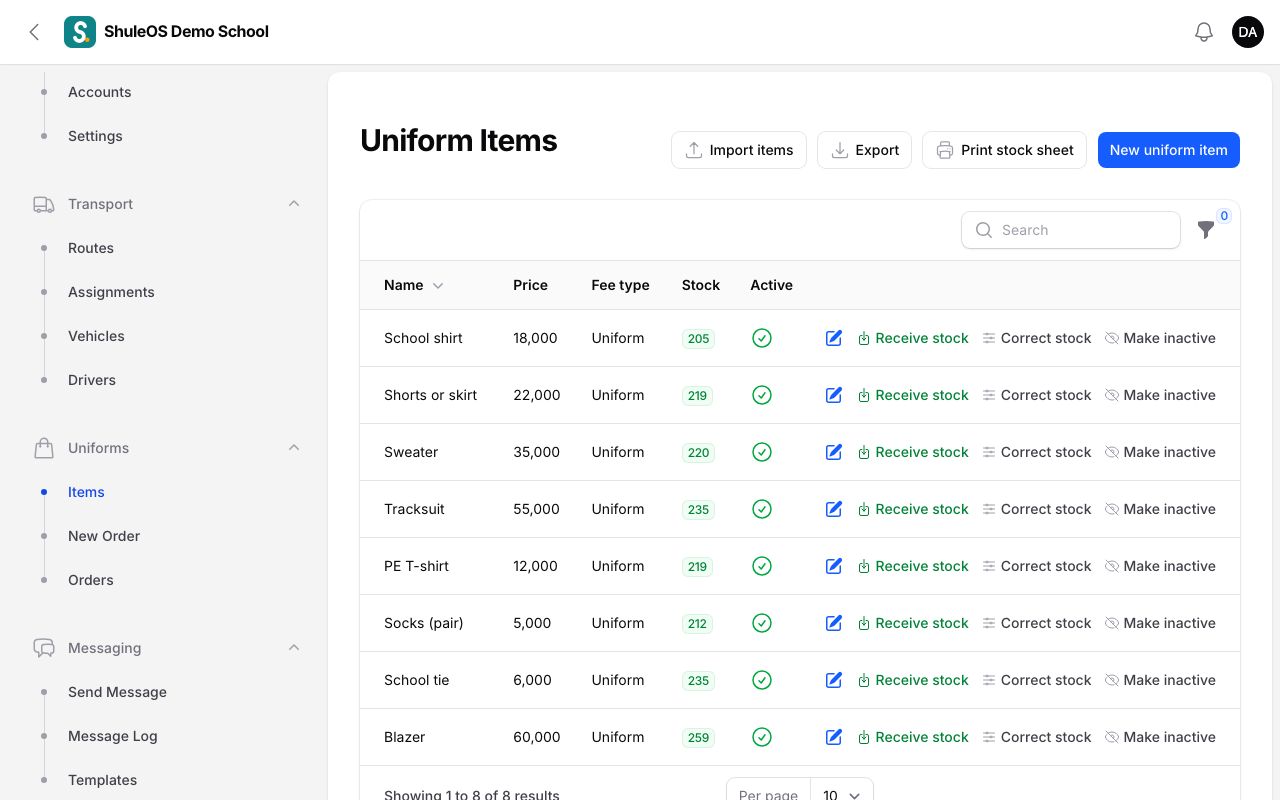Edit the Blazer item
Screen dimensions: 1280x800
834,737
